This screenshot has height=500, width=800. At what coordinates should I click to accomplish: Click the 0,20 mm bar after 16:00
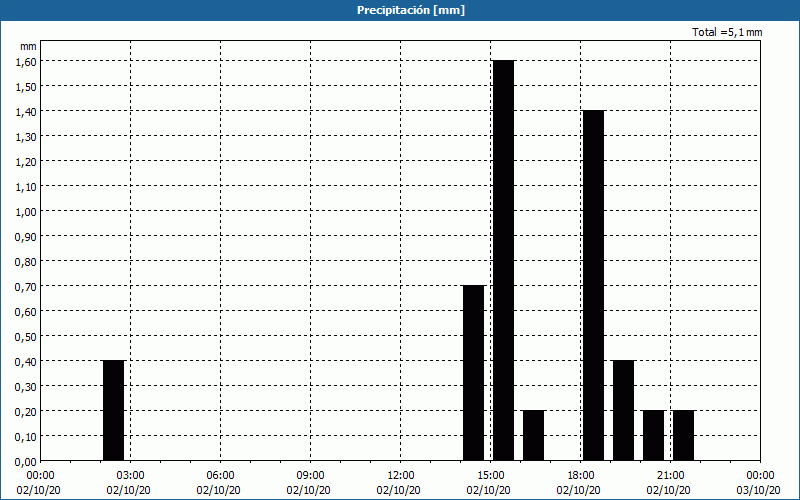pos(534,435)
